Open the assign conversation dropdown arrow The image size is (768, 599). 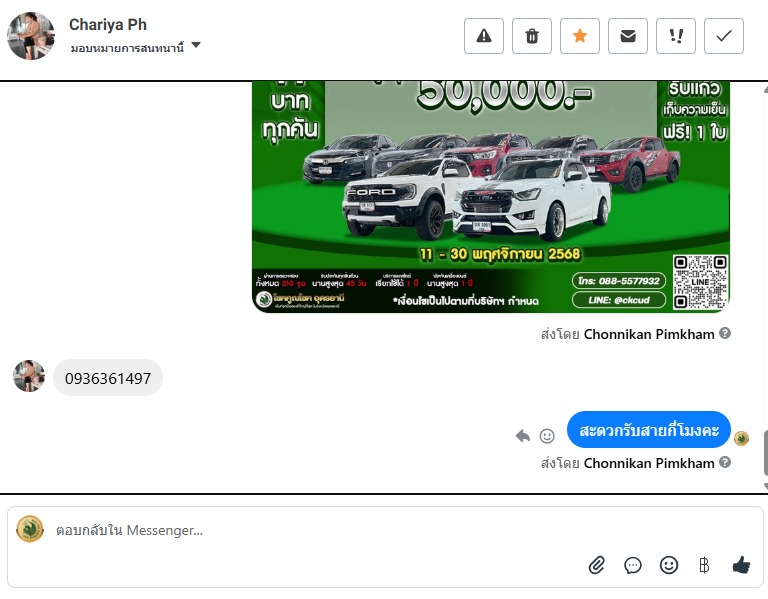coord(196,45)
